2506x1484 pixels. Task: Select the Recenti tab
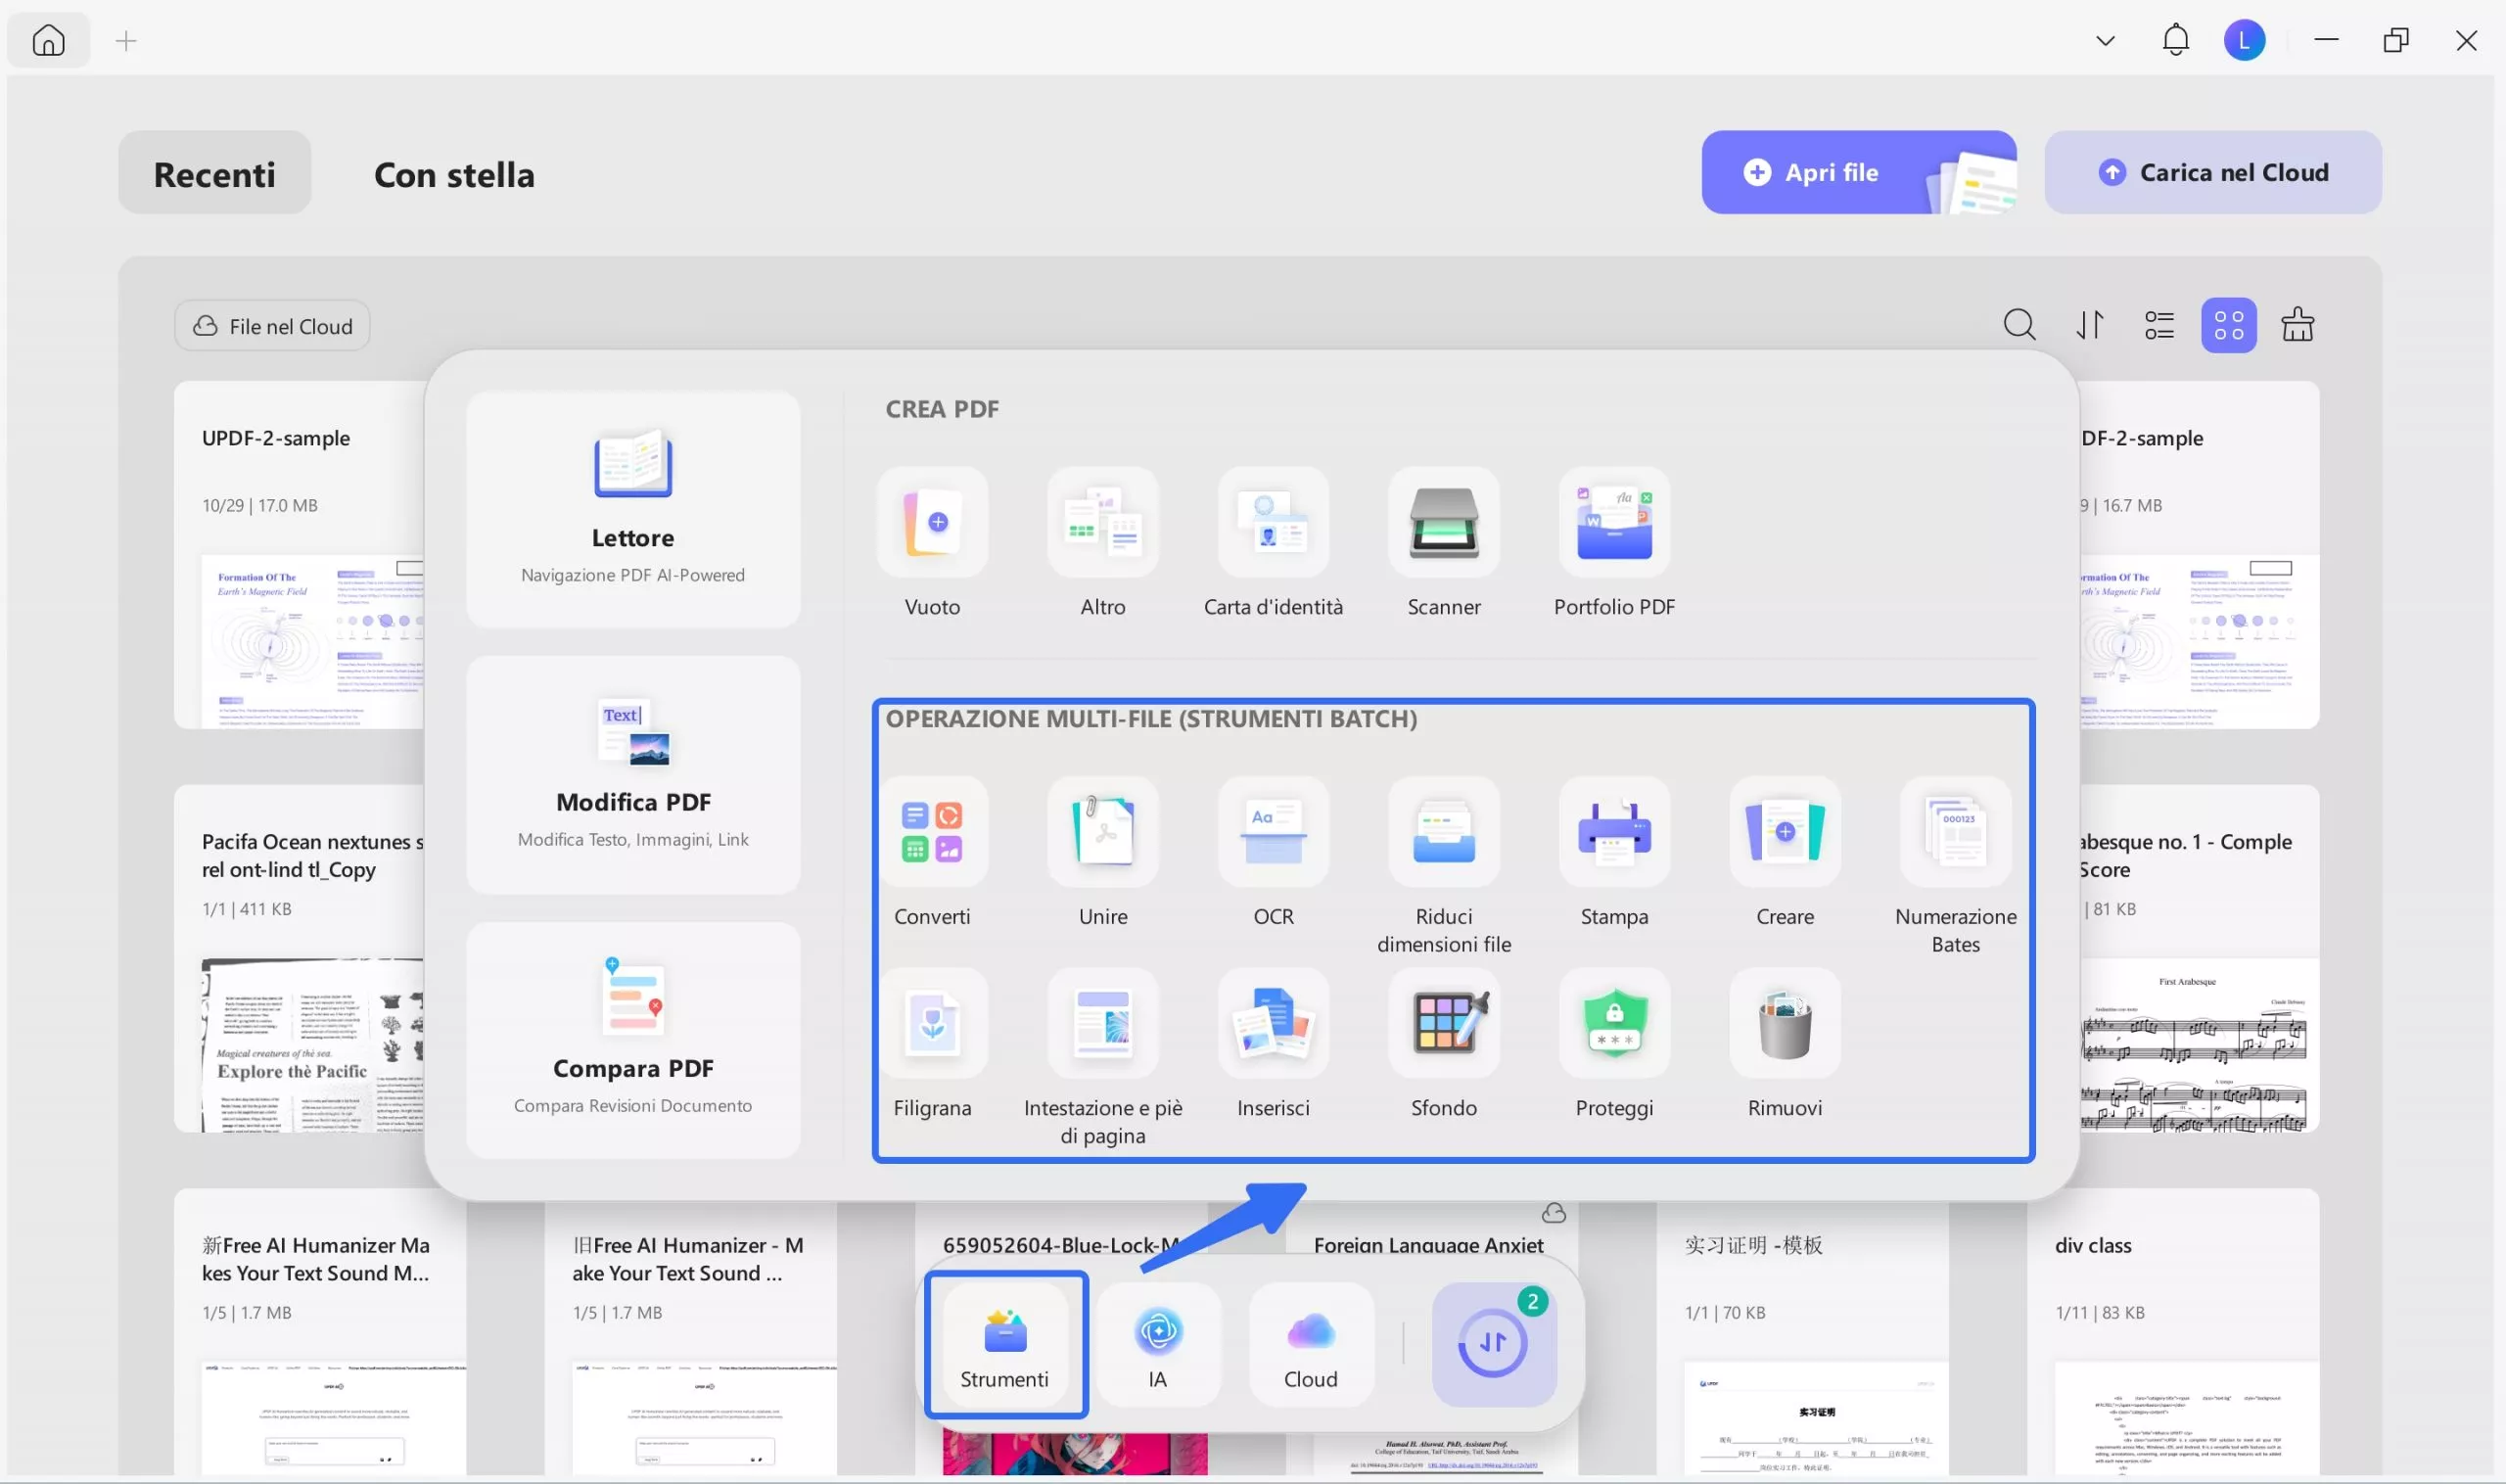214,174
